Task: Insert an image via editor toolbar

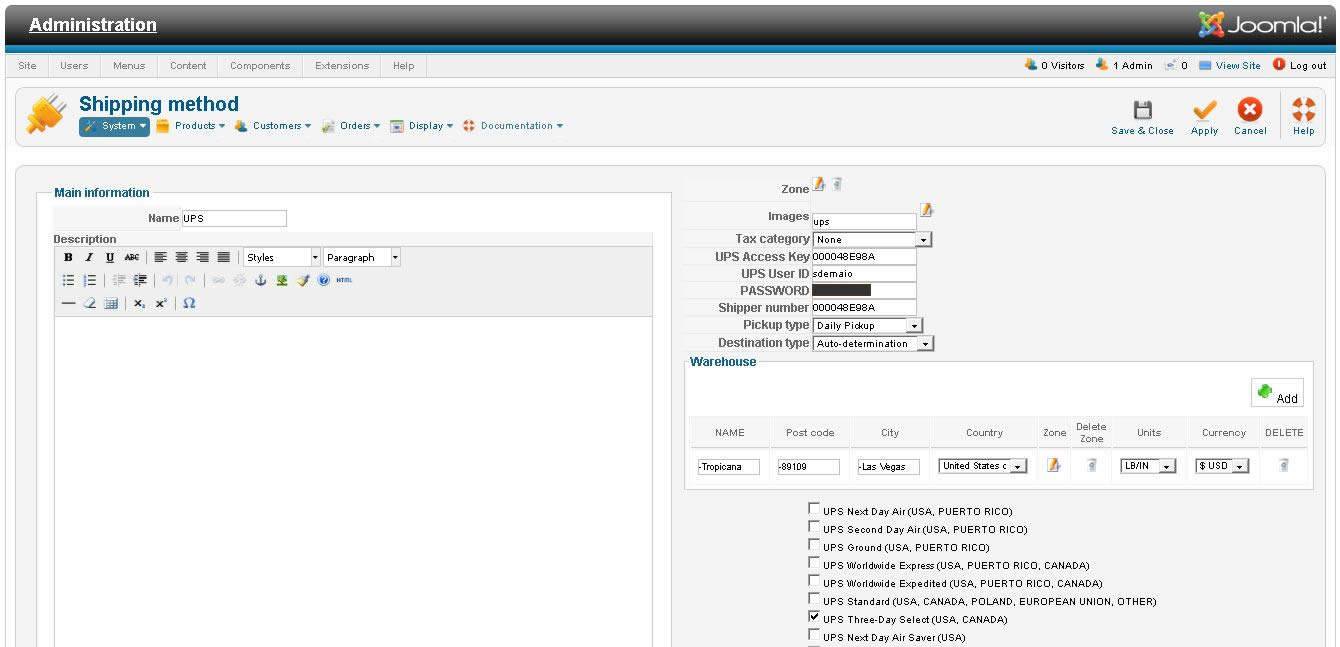Action: (282, 280)
